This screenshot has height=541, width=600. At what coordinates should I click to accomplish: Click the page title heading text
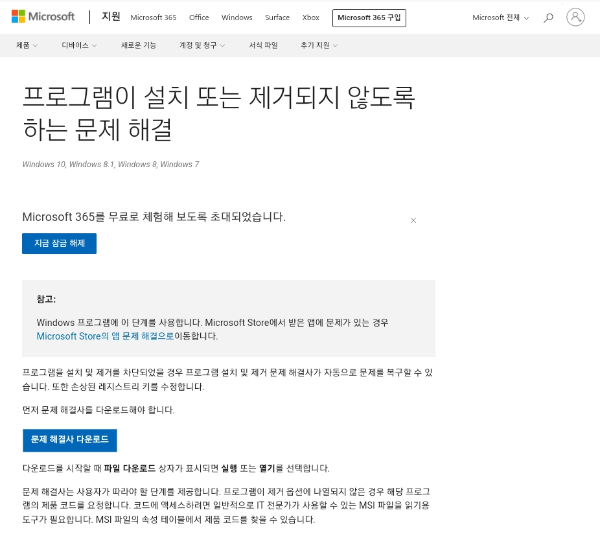218,114
